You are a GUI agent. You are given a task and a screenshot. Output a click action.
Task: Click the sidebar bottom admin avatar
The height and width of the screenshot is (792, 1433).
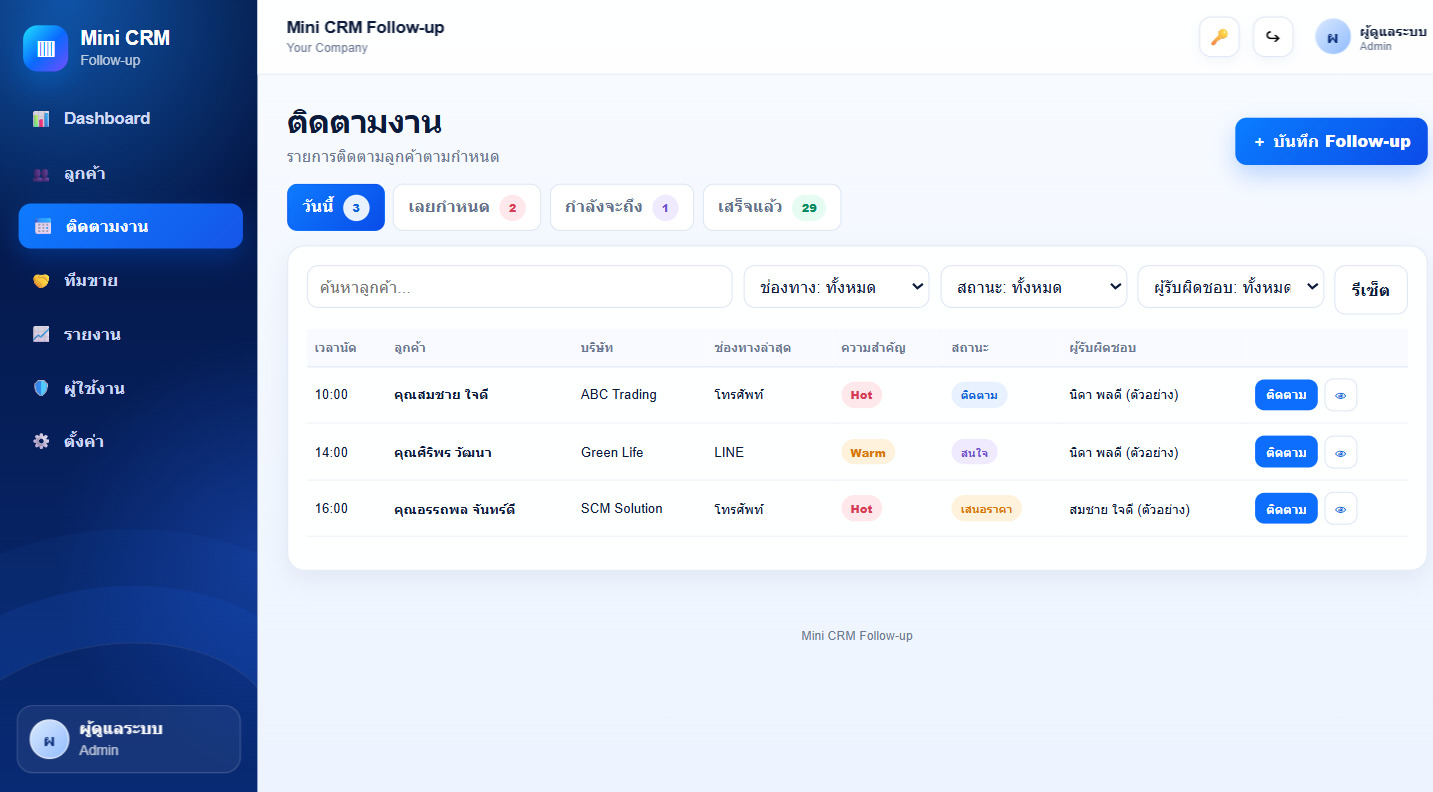click(49, 739)
